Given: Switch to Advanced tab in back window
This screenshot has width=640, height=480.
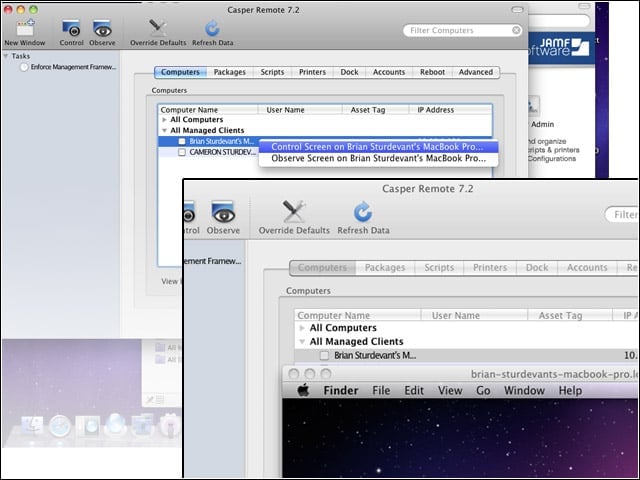Looking at the screenshot, I should 476,72.
